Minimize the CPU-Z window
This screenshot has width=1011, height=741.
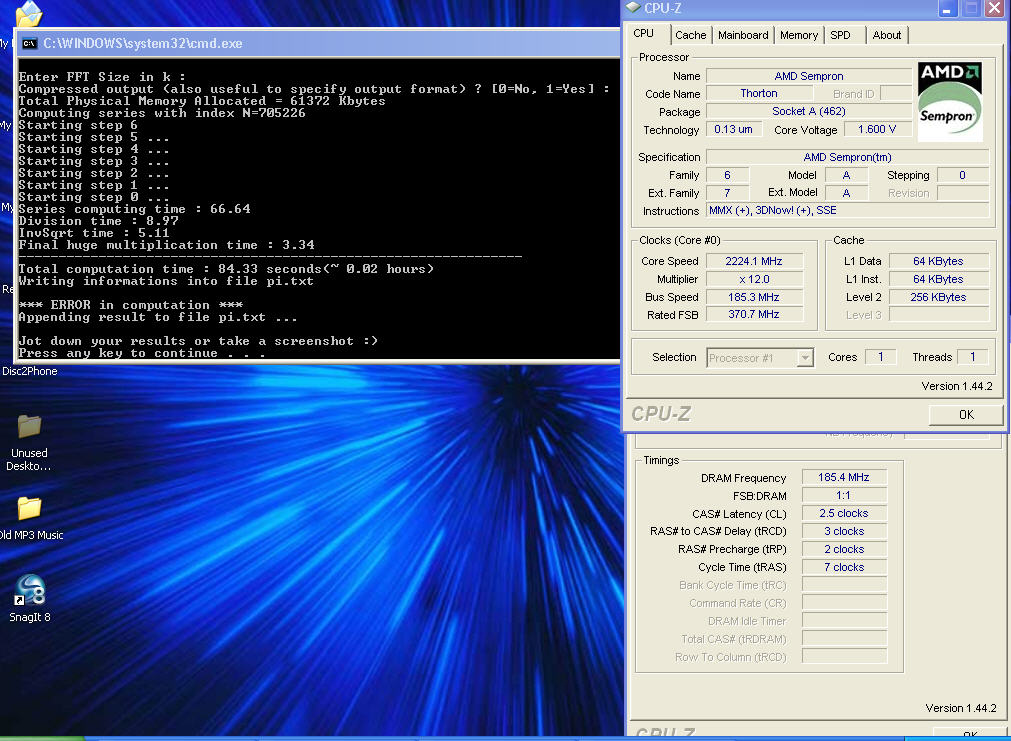coord(947,8)
